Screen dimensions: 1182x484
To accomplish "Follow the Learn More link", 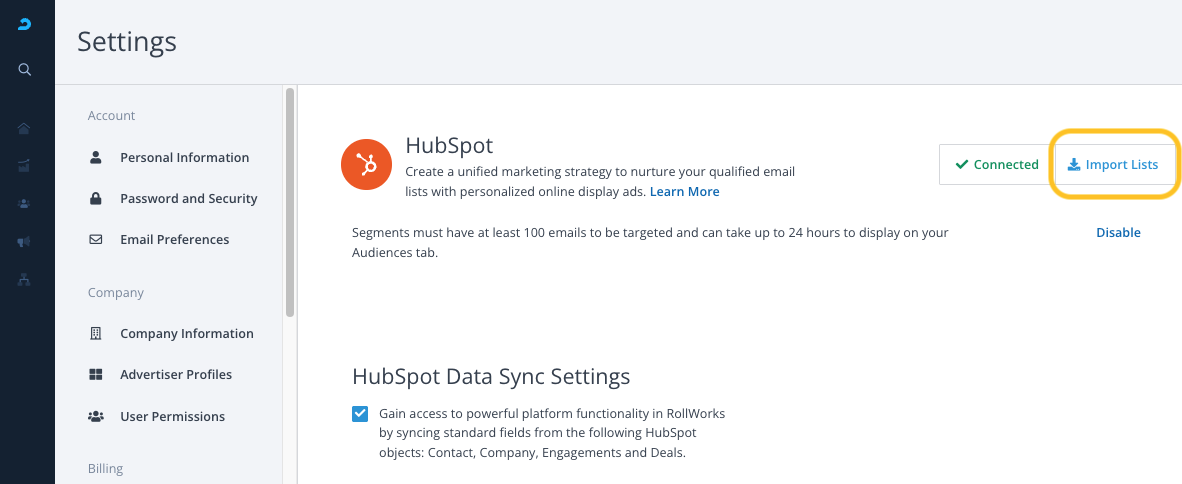I will pyautogui.click(x=684, y=191).
